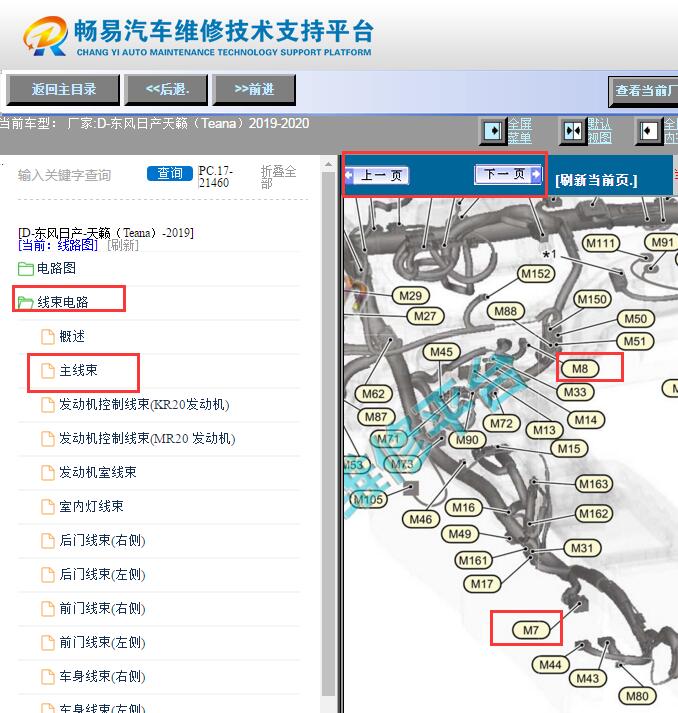
Task: Open the 概述 document
Action: point(72,336)
